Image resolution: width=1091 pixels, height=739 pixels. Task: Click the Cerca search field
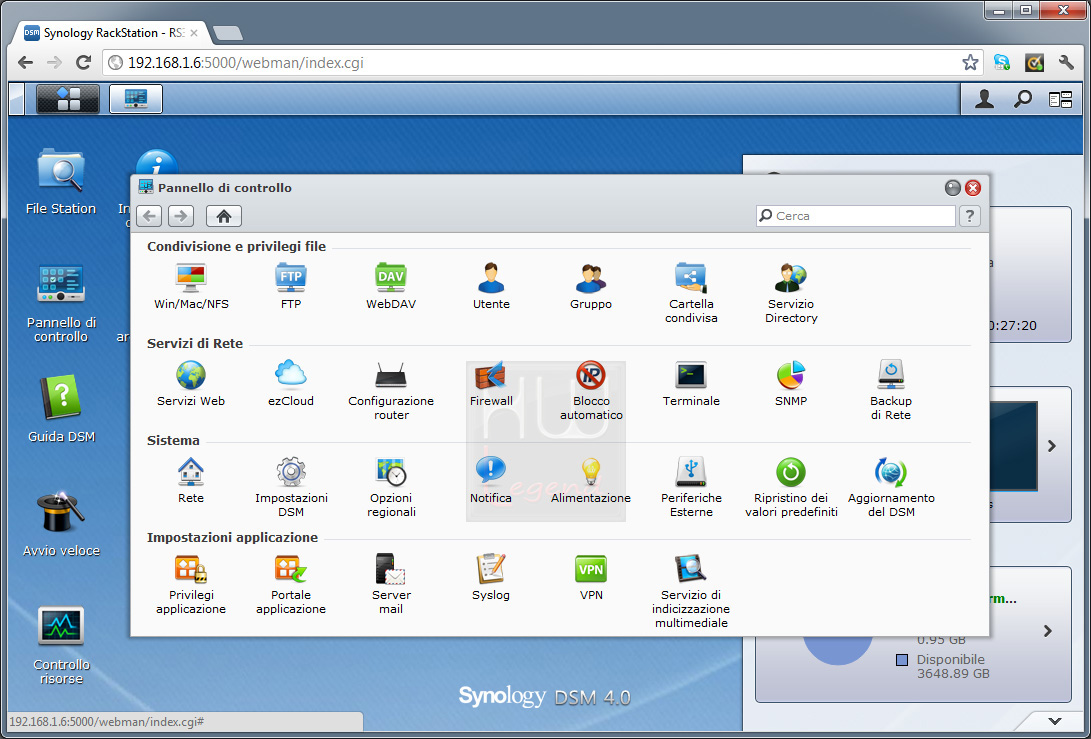point(856,216)
